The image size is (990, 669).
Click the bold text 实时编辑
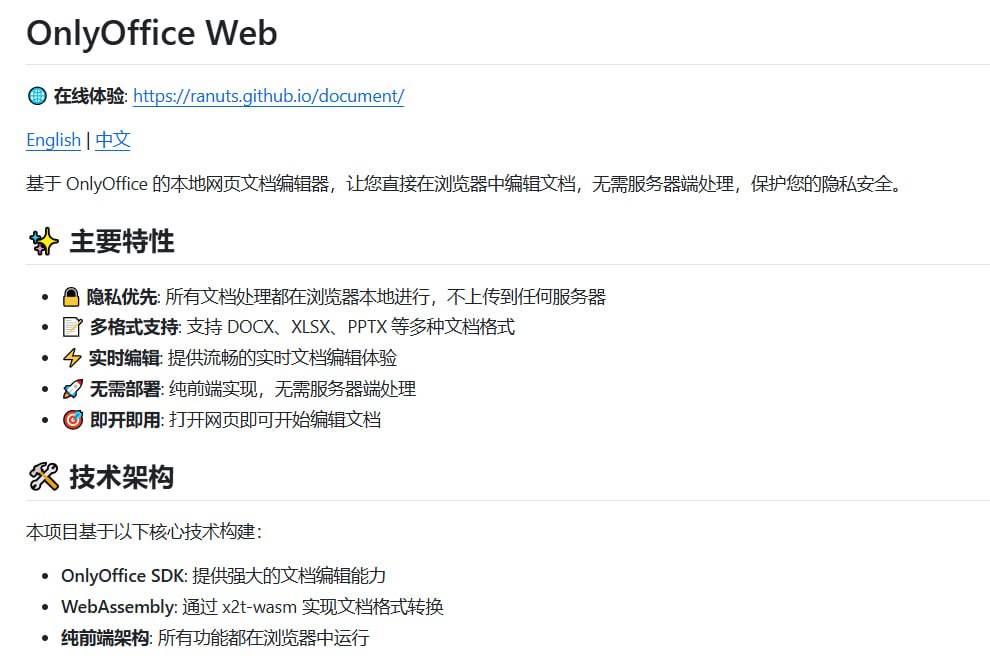point(124,358)
